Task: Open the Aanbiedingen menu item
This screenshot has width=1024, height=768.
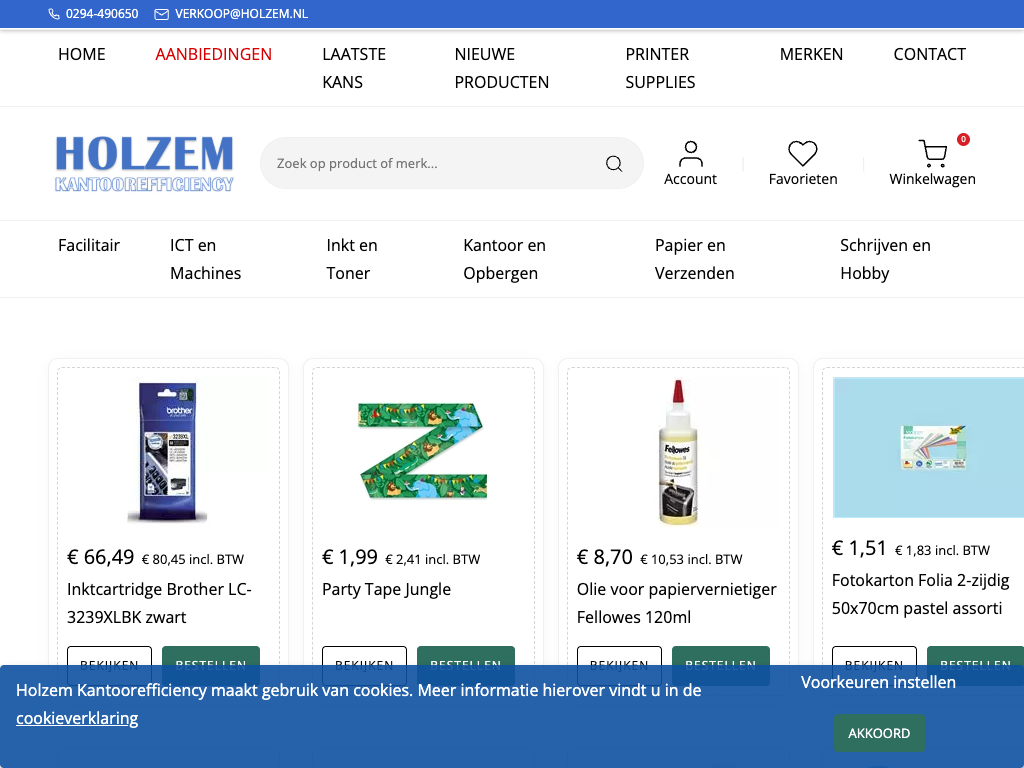Action: tap(213, 54)
